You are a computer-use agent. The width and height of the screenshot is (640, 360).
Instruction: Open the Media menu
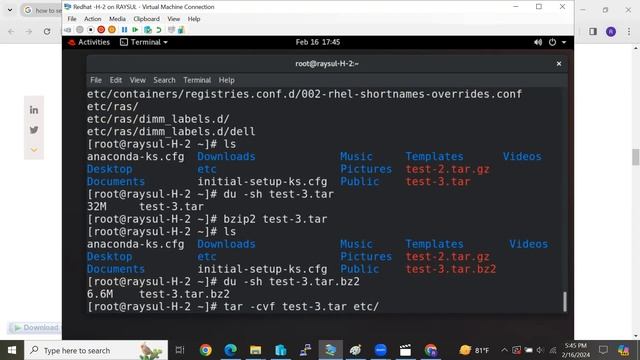pyautogui.click(x=117, y=19)
